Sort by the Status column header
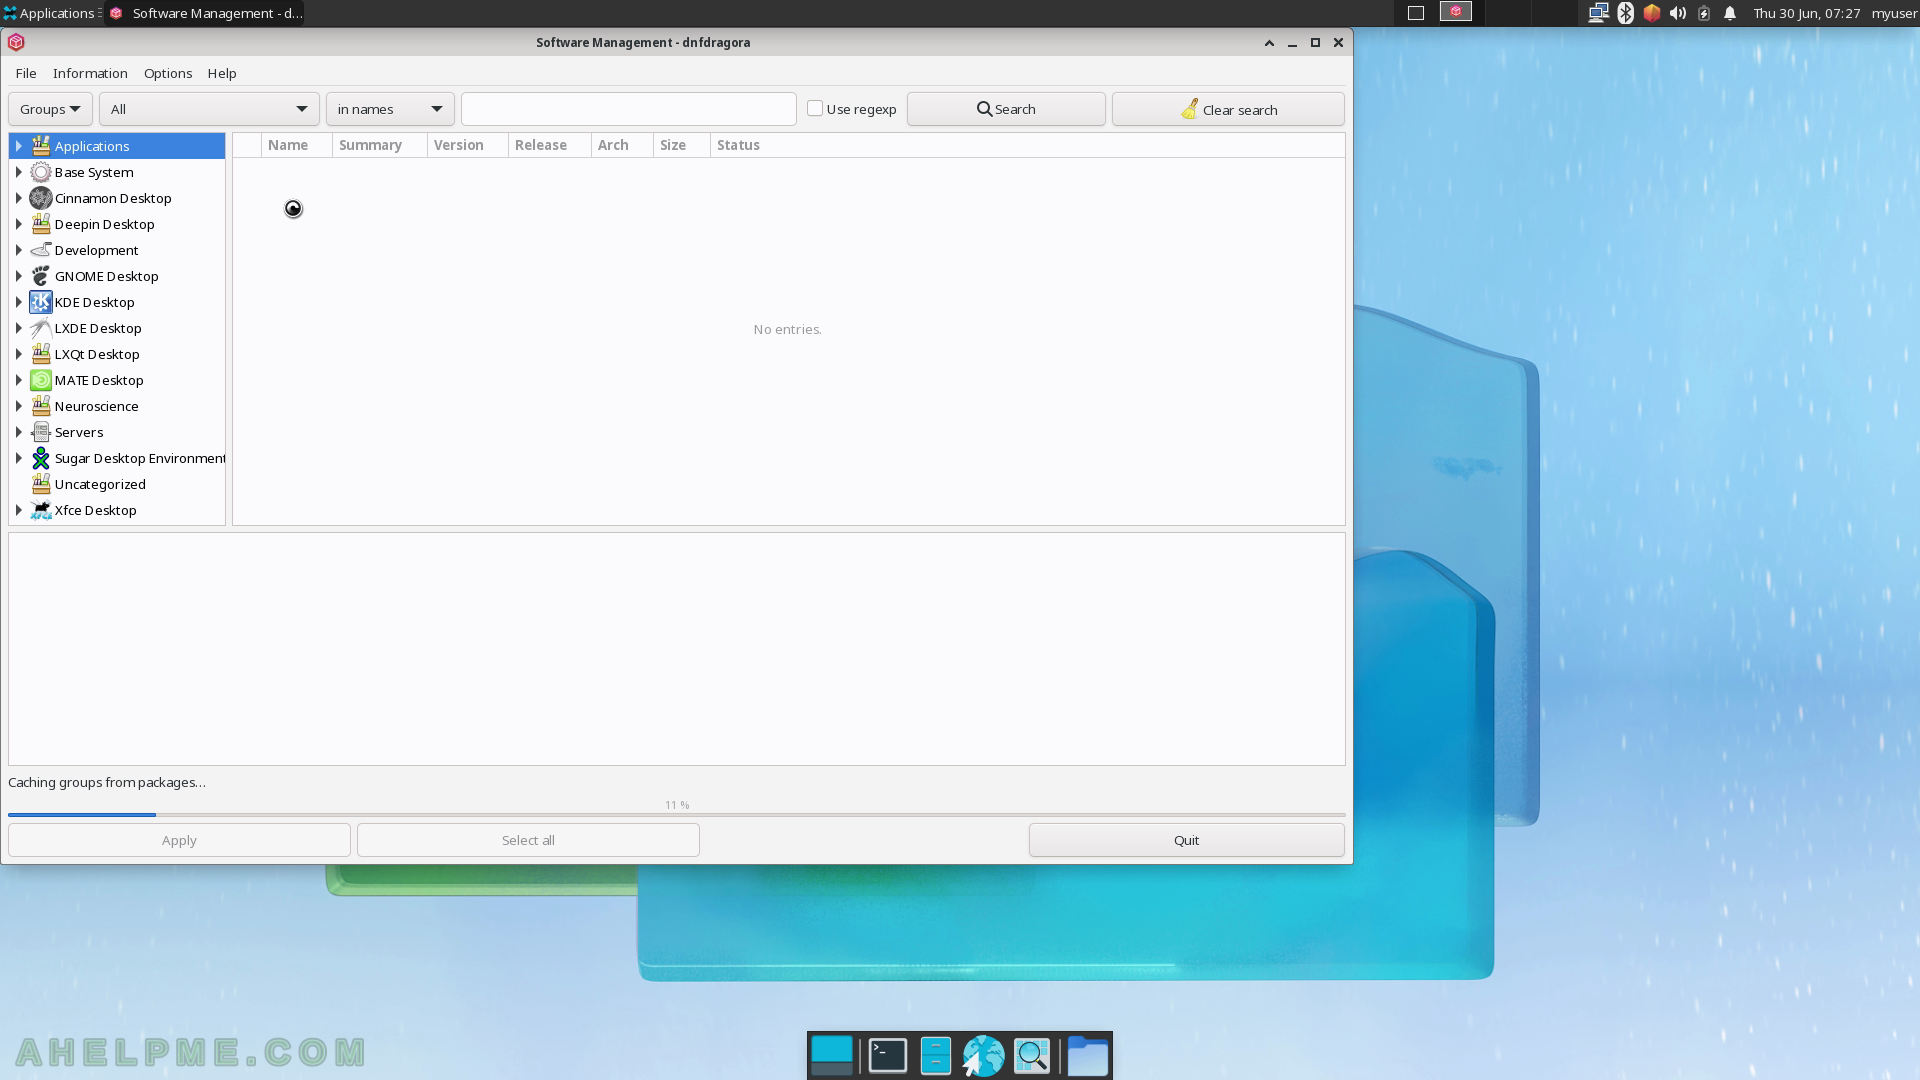The height and width of the screenshot is (1080, 1920). click(x=1028, y=145)
